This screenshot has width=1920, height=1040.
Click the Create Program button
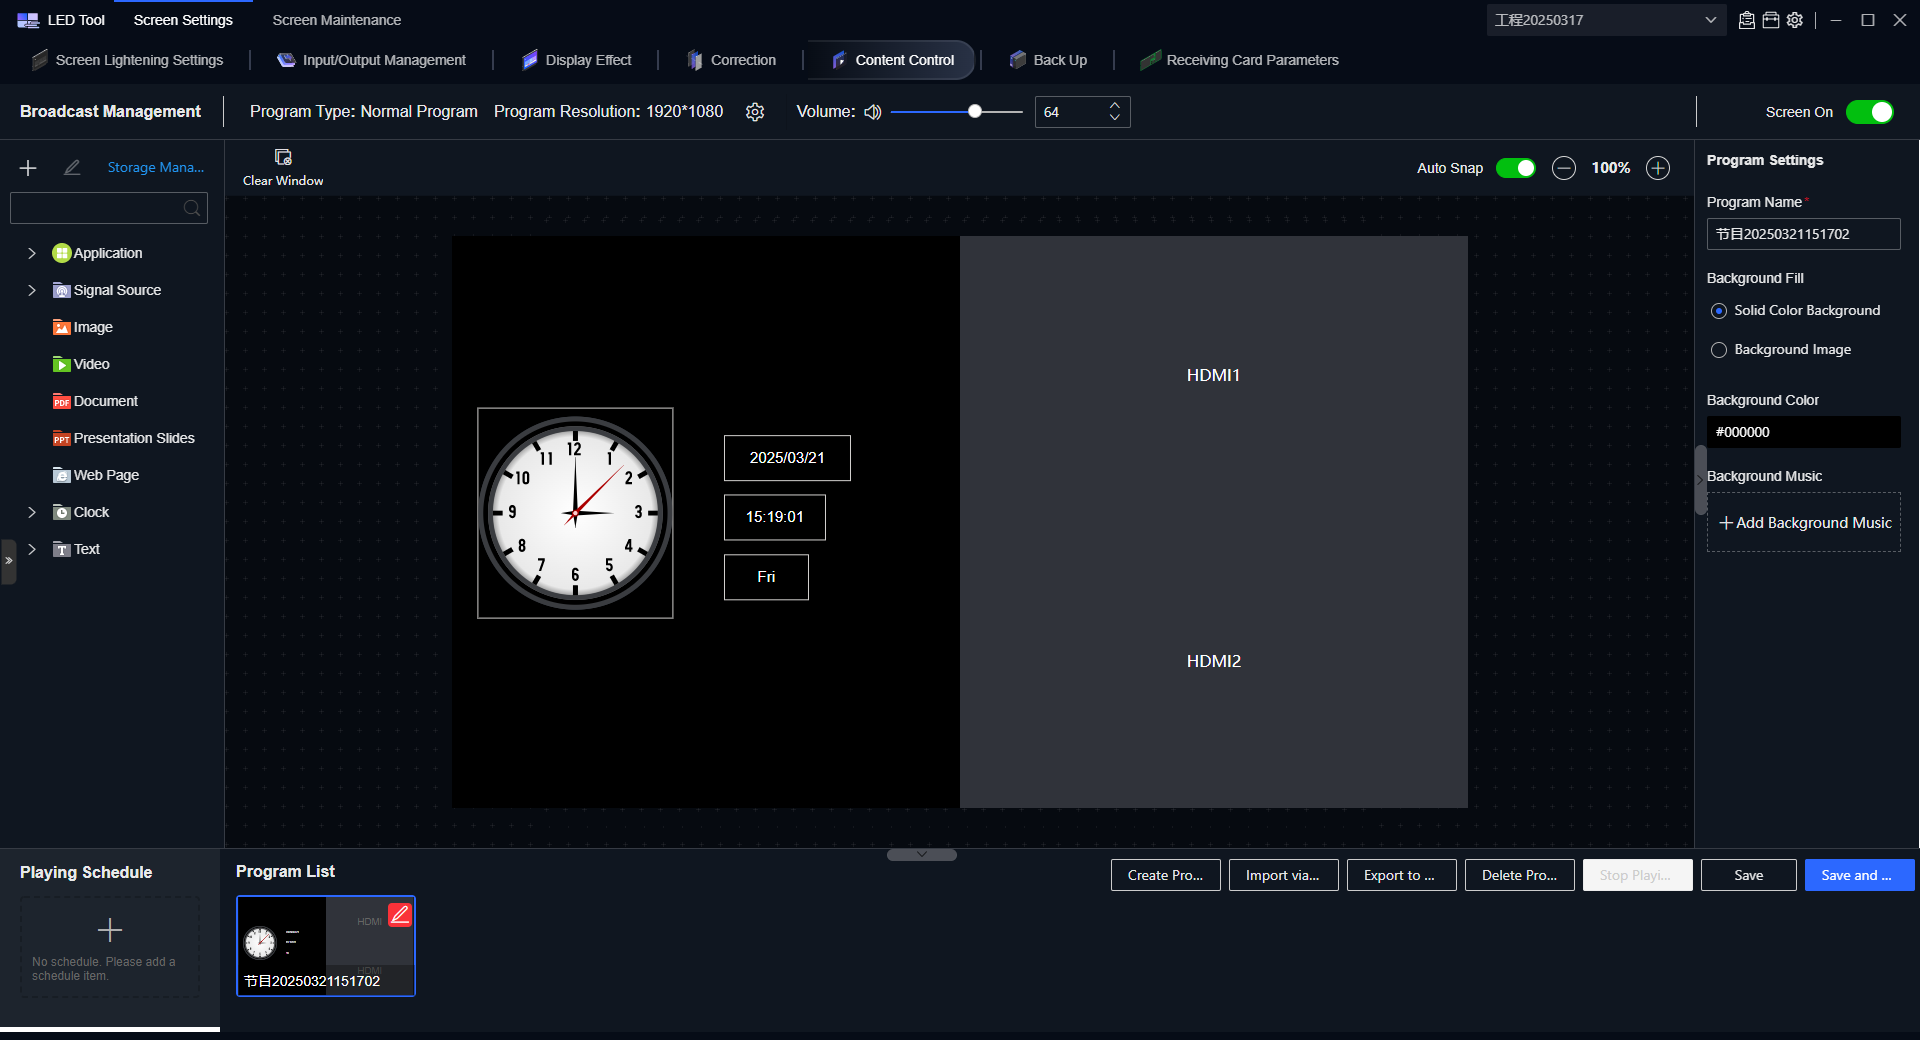pyautogui.click(x=1165, y=875)
